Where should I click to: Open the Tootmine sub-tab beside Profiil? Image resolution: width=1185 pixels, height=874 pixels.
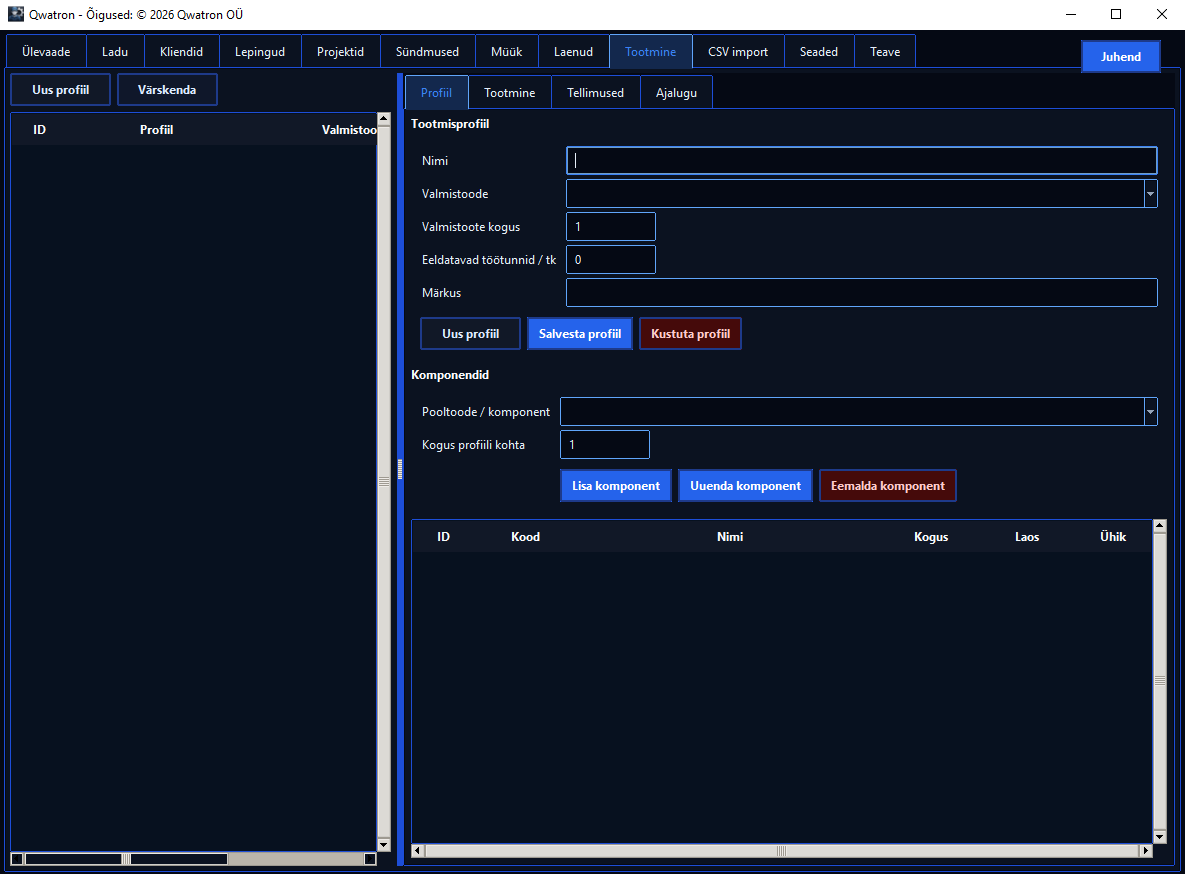pyautogui.click(x=509, y=92)
